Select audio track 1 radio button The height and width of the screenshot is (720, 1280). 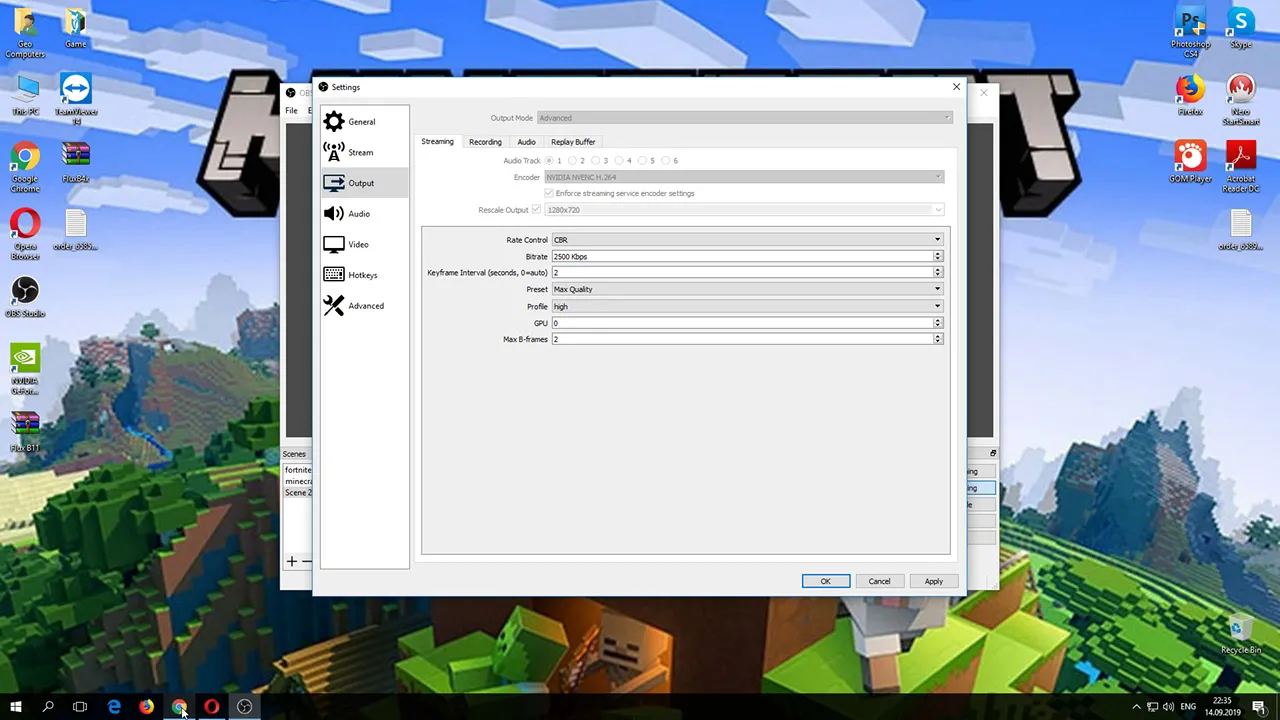(x=549, y=160)
